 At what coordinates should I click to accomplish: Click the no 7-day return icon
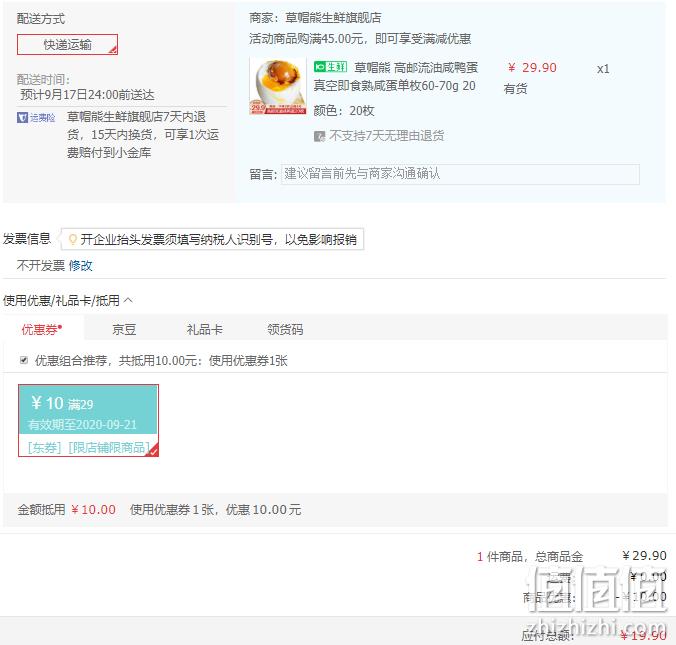point(319,137)
